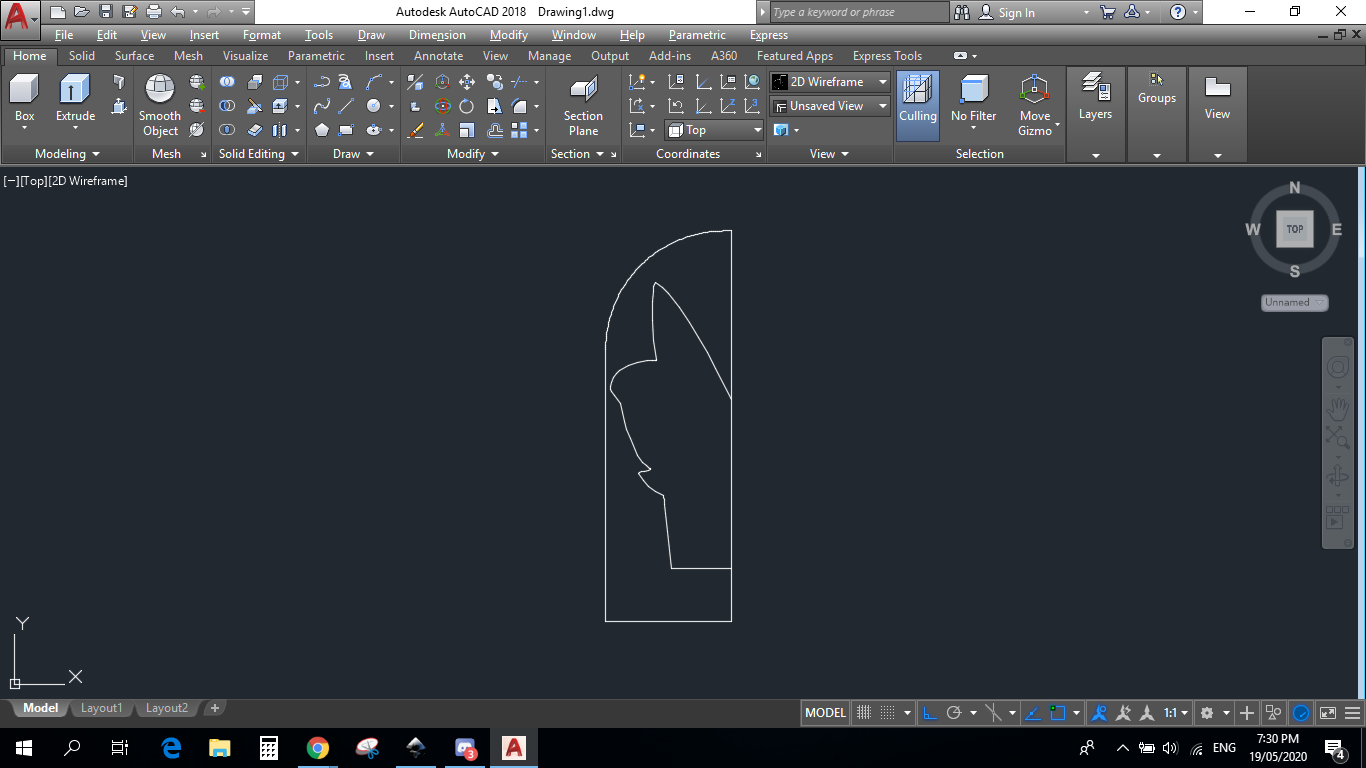Switch to the Layout1 tab
Viewport: 1366px width, 768px height.
tap(101, 708)
